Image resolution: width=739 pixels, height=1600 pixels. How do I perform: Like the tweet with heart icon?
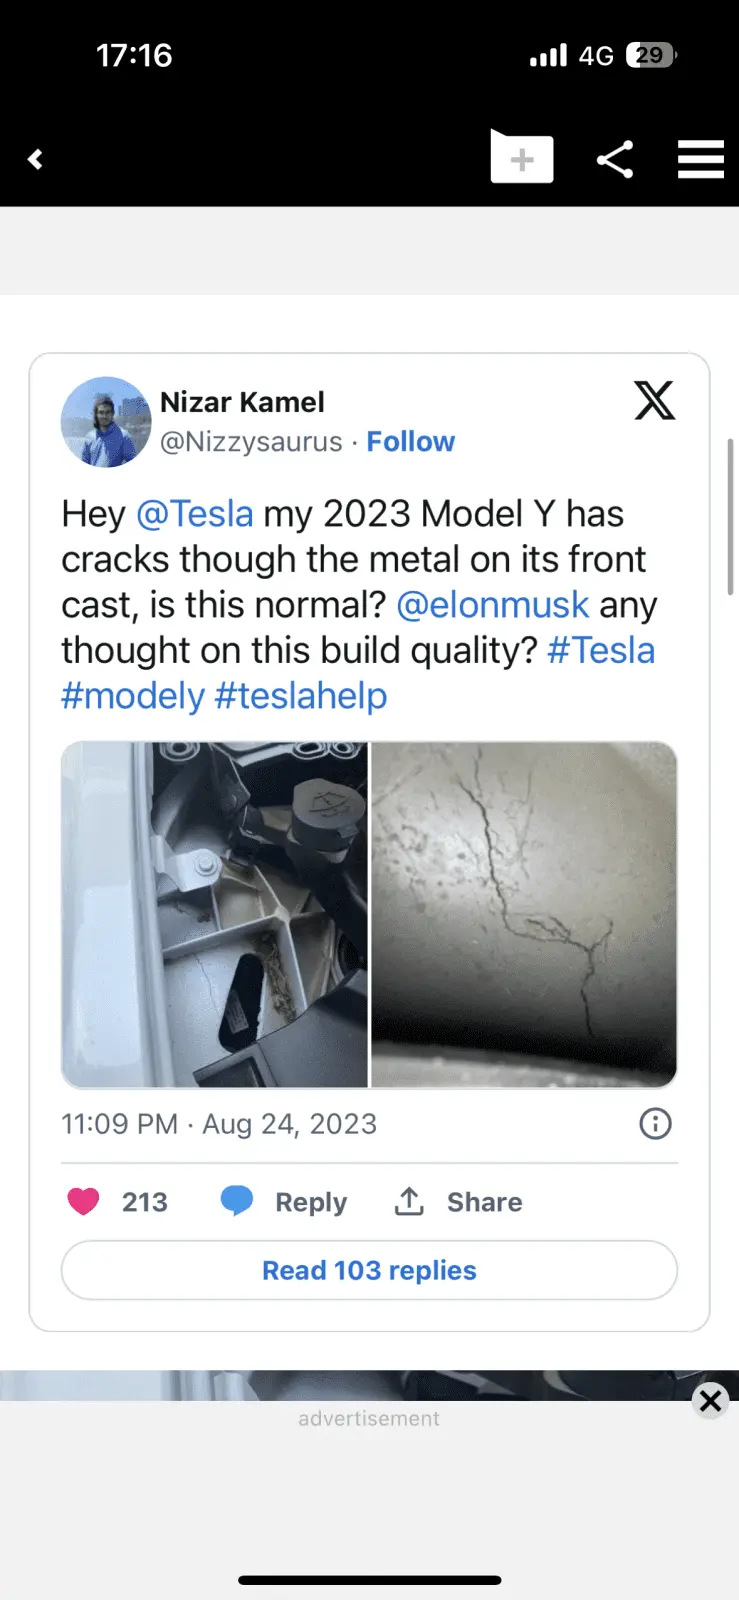(84, 1201)
